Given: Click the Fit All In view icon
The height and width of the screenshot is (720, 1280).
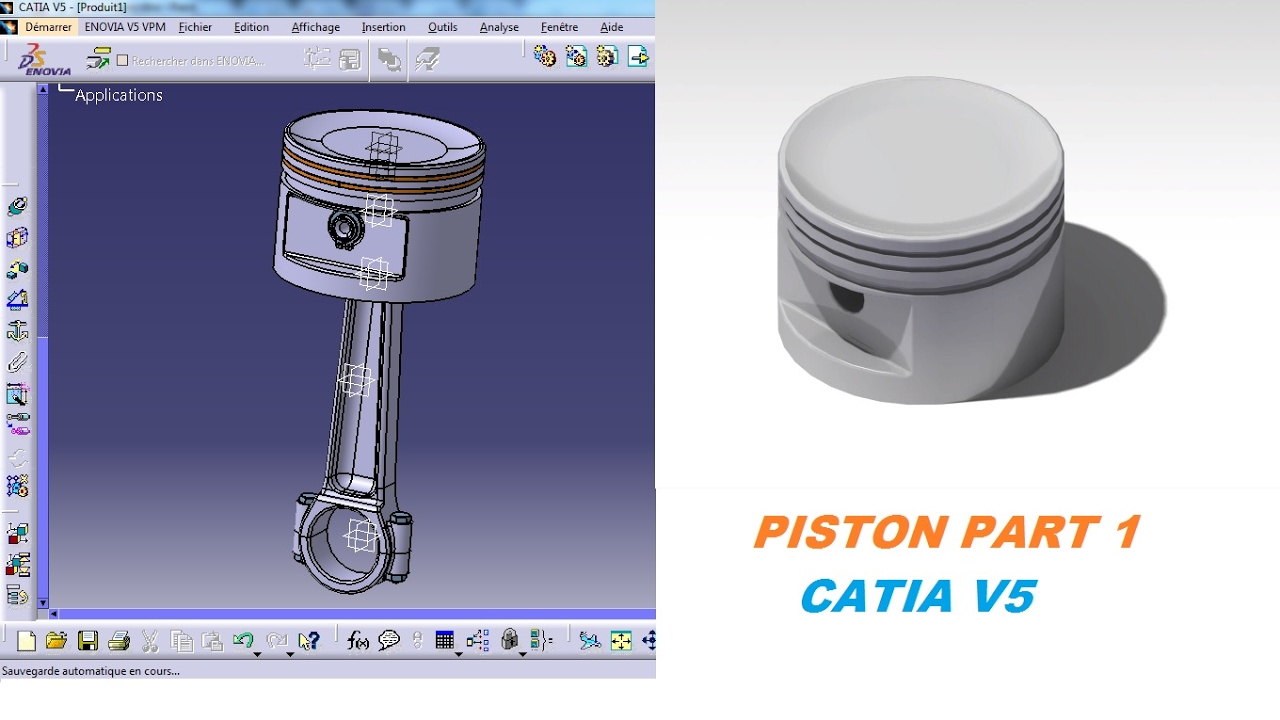Looking at the screenshot, I should [621, 641].
